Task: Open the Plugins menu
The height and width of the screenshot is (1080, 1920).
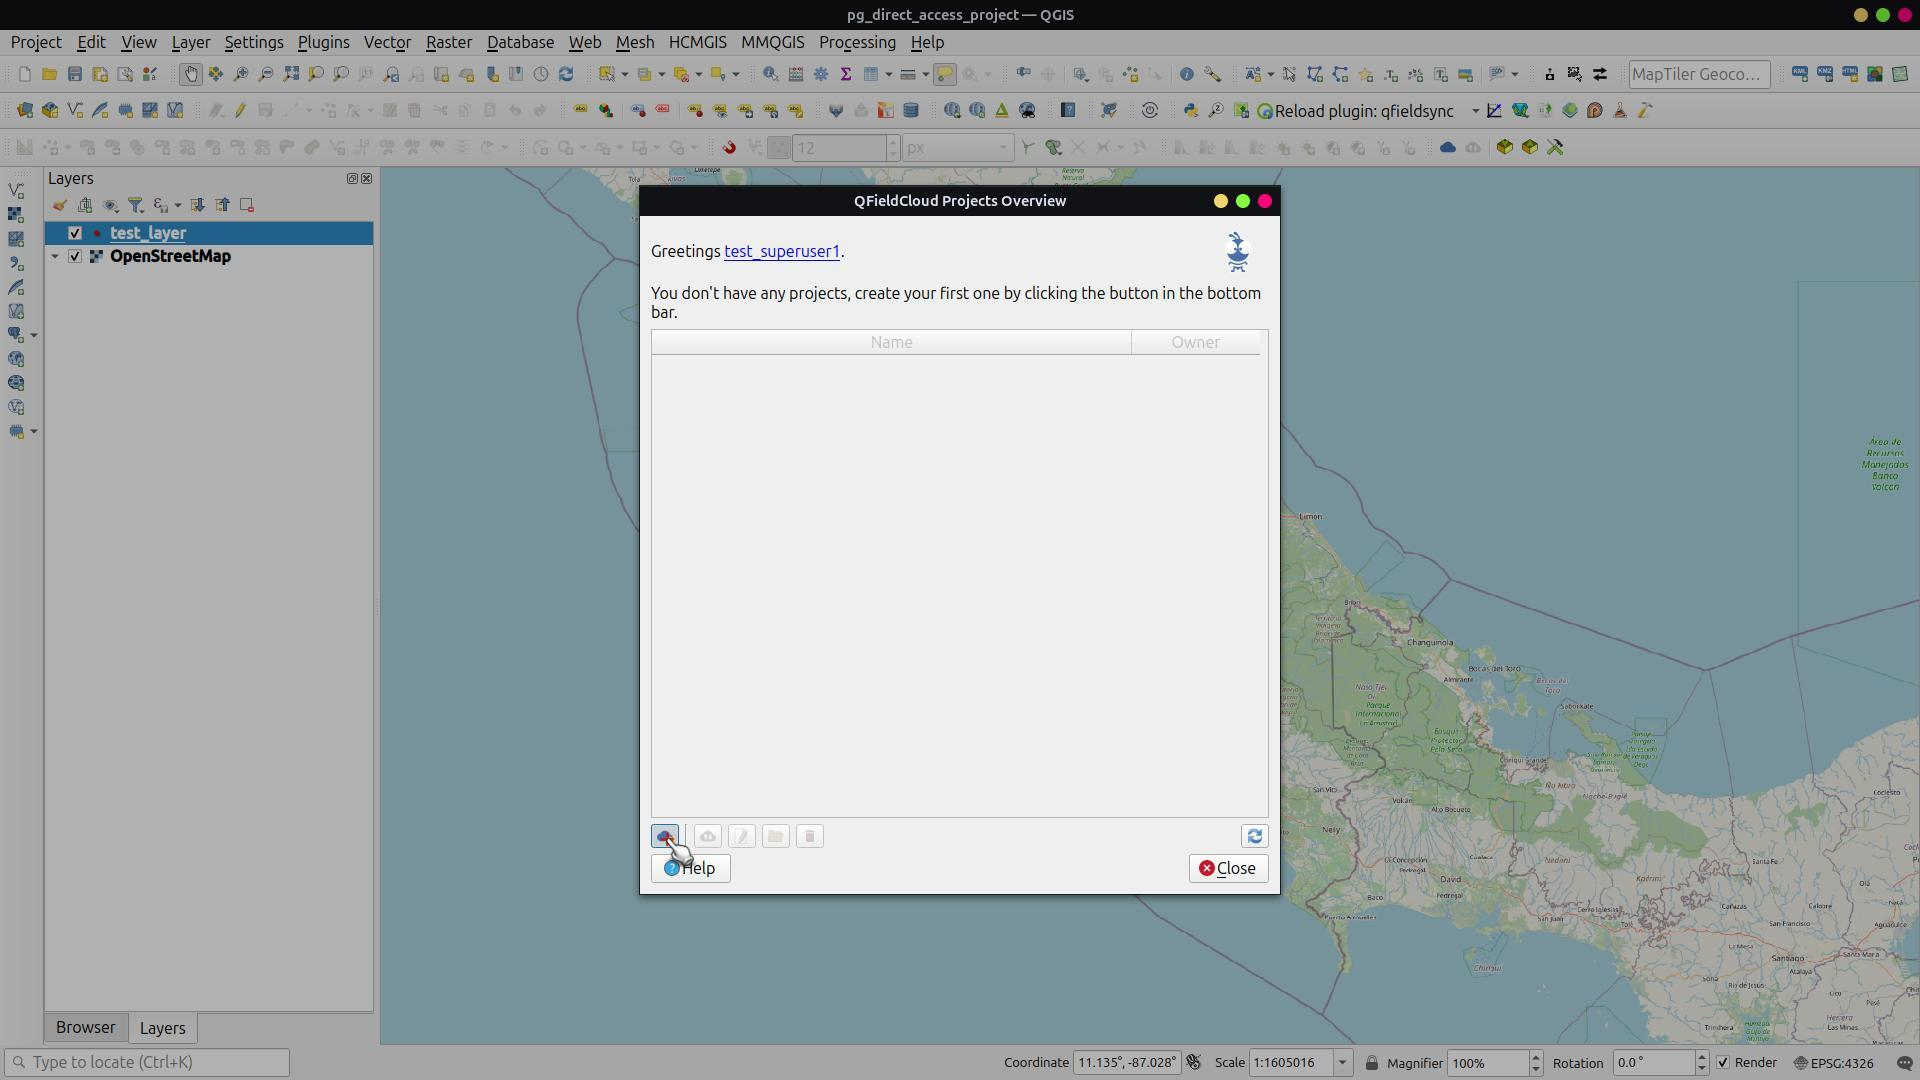Action: click(323, 42)
